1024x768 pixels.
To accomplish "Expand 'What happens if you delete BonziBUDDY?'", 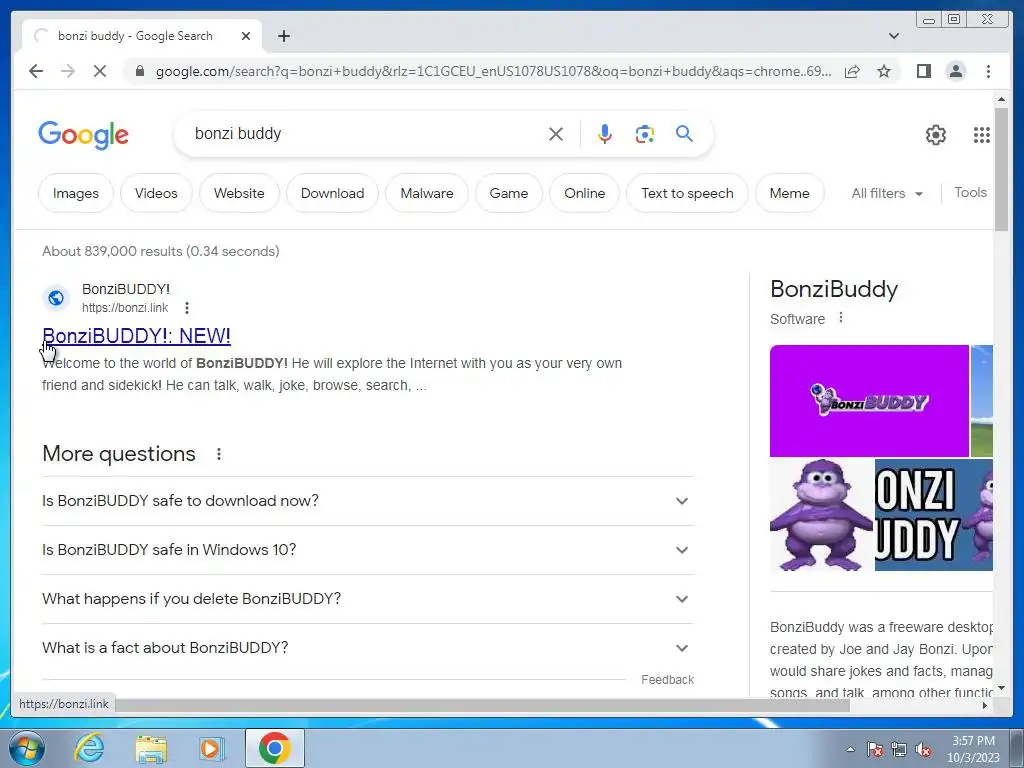I will click(368, 599).
